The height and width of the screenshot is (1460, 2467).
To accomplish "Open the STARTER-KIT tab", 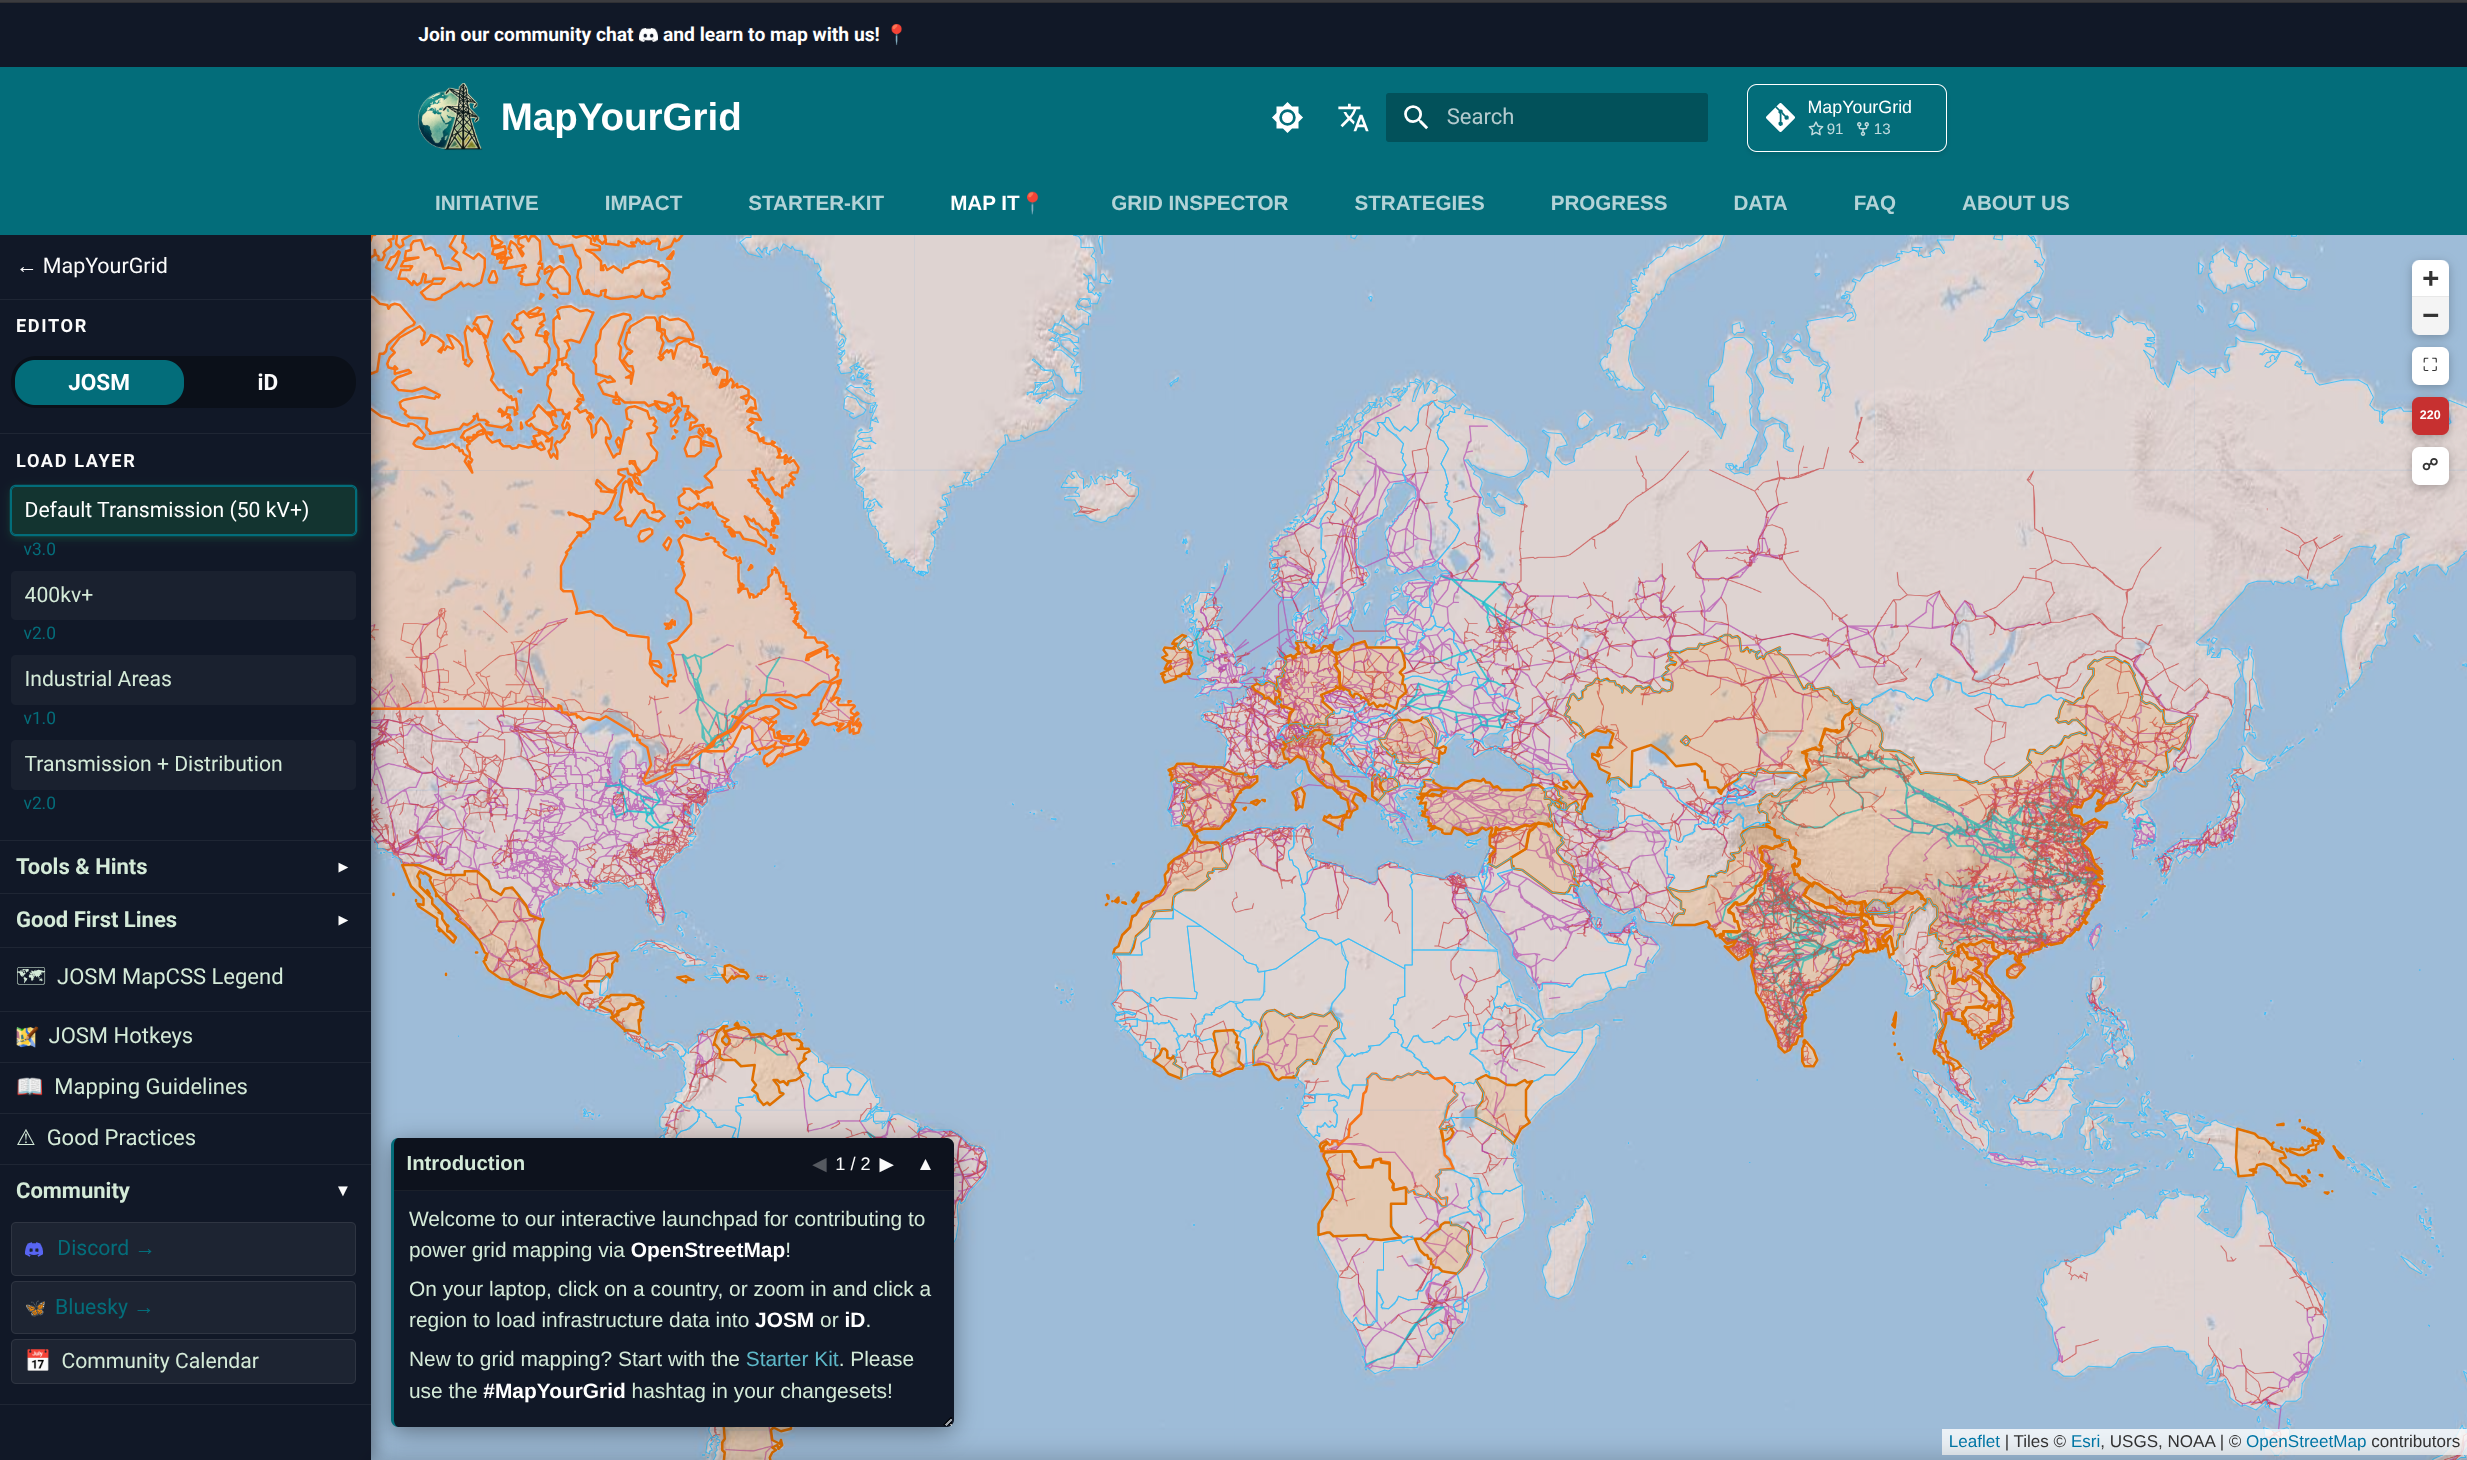I will (816, 203).
